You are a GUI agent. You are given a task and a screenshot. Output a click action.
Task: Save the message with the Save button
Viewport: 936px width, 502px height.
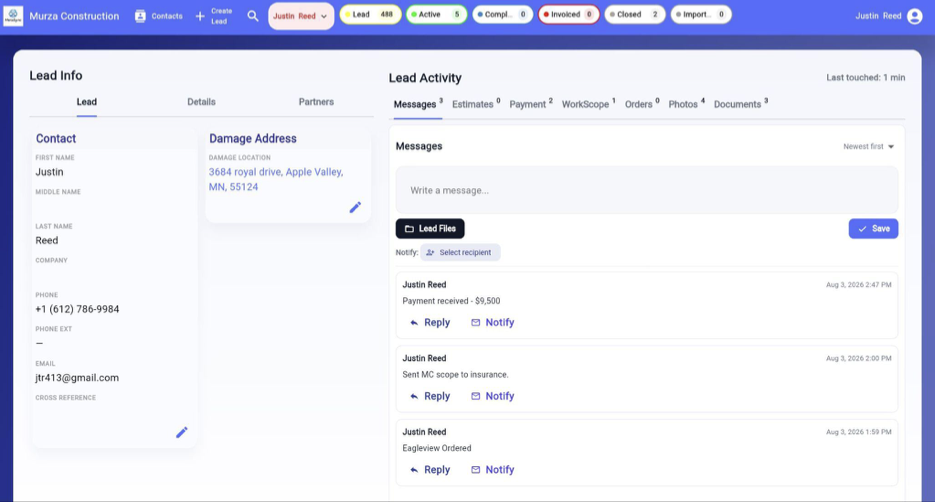pos(873,229)
